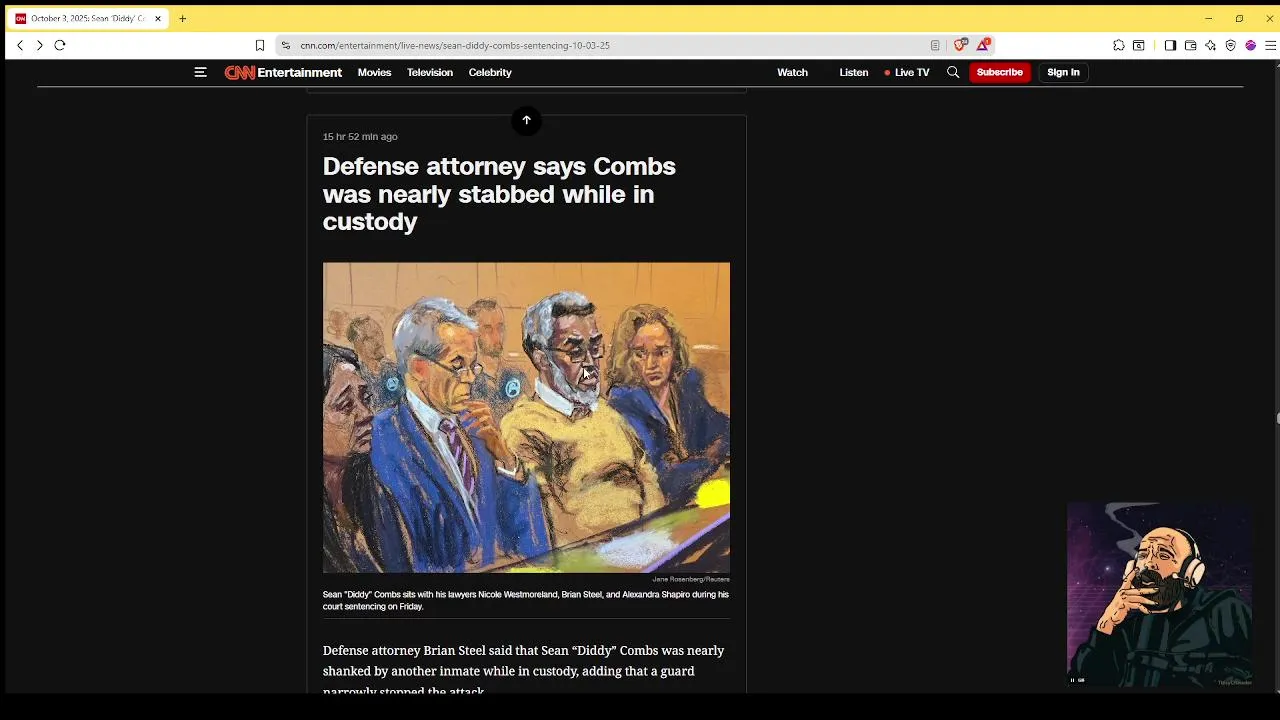This screenshot has width=1280, height=720.
Task: Click the page vertical scrollbar thumb
Action: [1277, 418]
